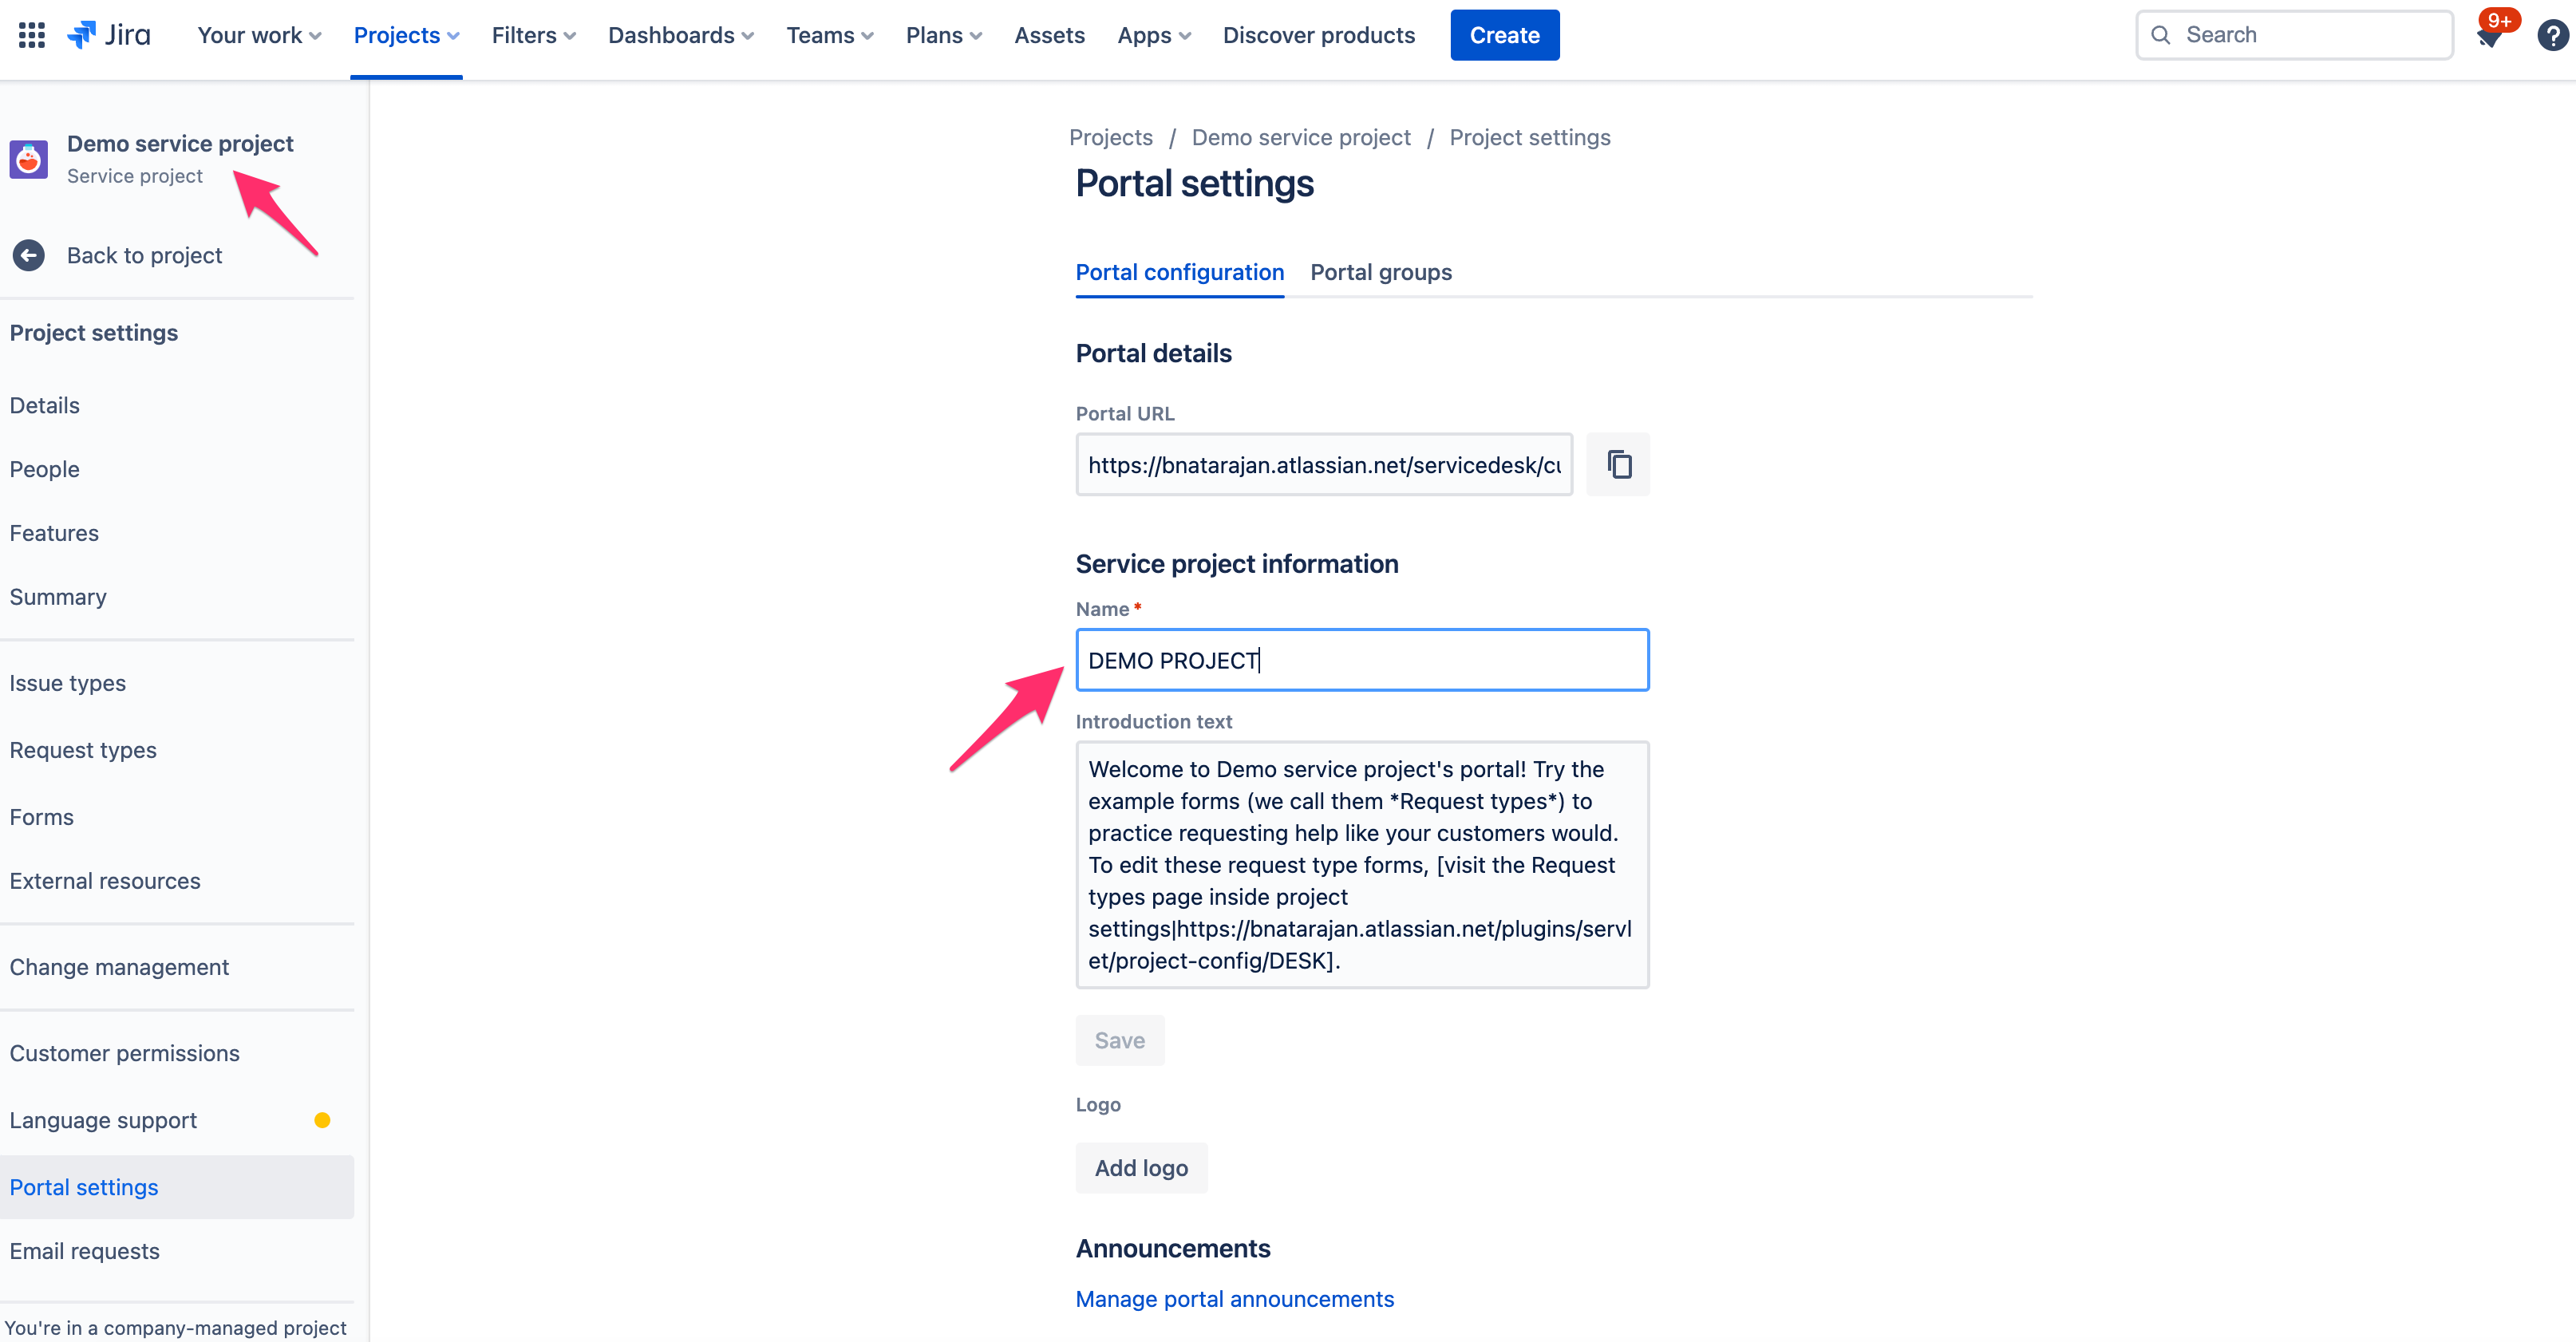
Task: Open the help icon
Action: pos(2552,34)
